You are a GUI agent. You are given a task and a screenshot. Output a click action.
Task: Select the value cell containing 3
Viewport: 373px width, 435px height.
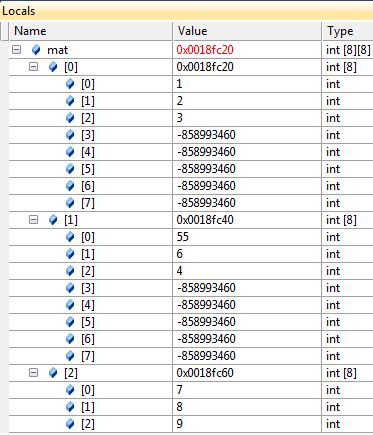pos(247,118)
